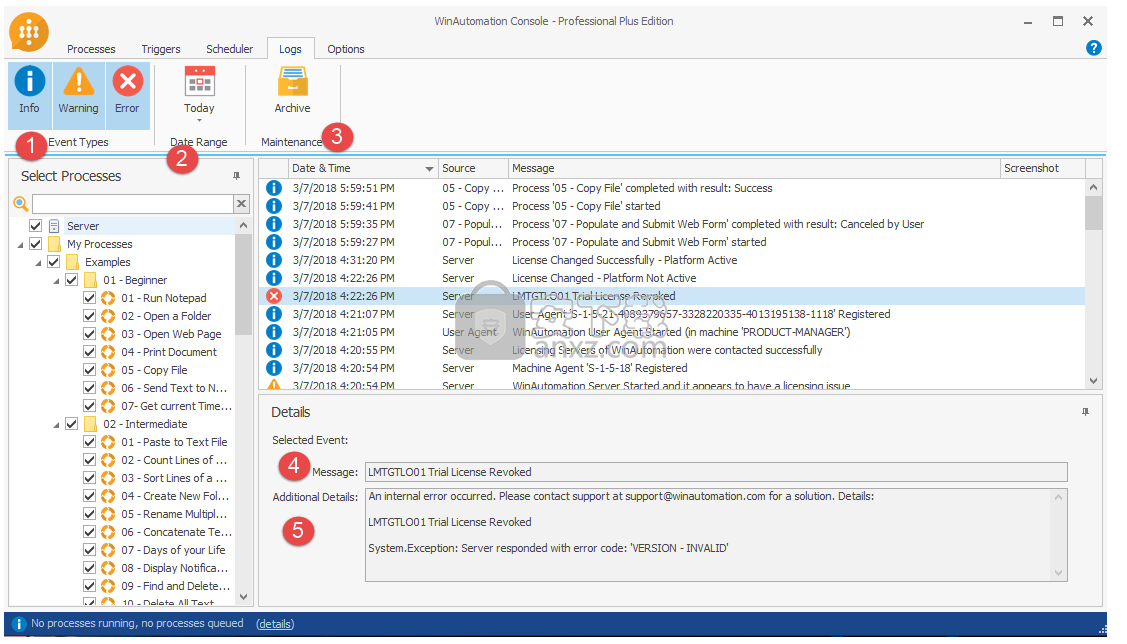Click the 01 - Run Notepad process icon
The width and height of the screenshot is (1127, 644).
point(108,298)
